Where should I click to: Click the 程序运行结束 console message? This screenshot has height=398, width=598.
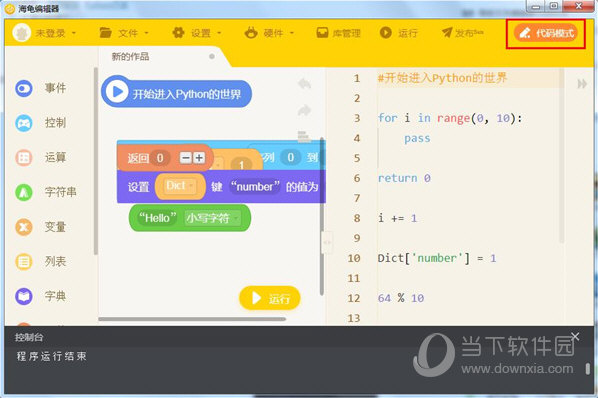[51, 356]
